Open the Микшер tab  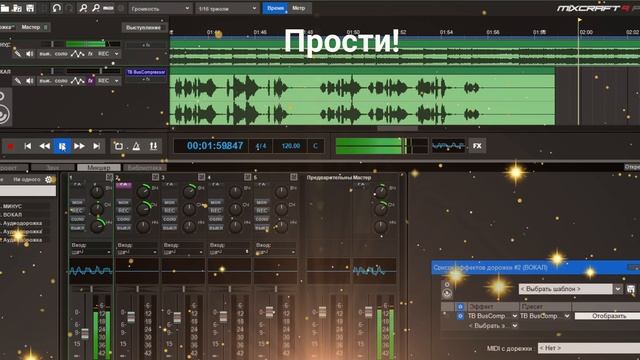click(x=99, y=168)
